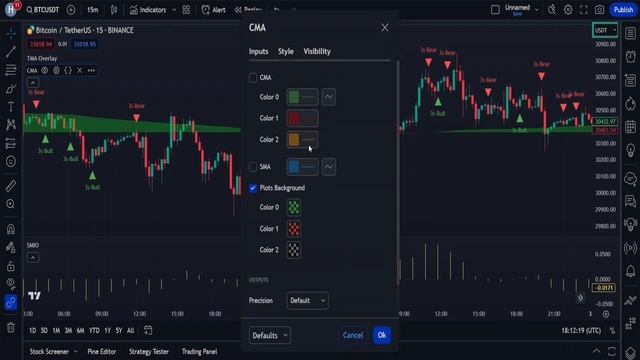The image size is (640, 360).
Task: Open the alerts clock icon in right sidebar
Action: tap(631, 56)
